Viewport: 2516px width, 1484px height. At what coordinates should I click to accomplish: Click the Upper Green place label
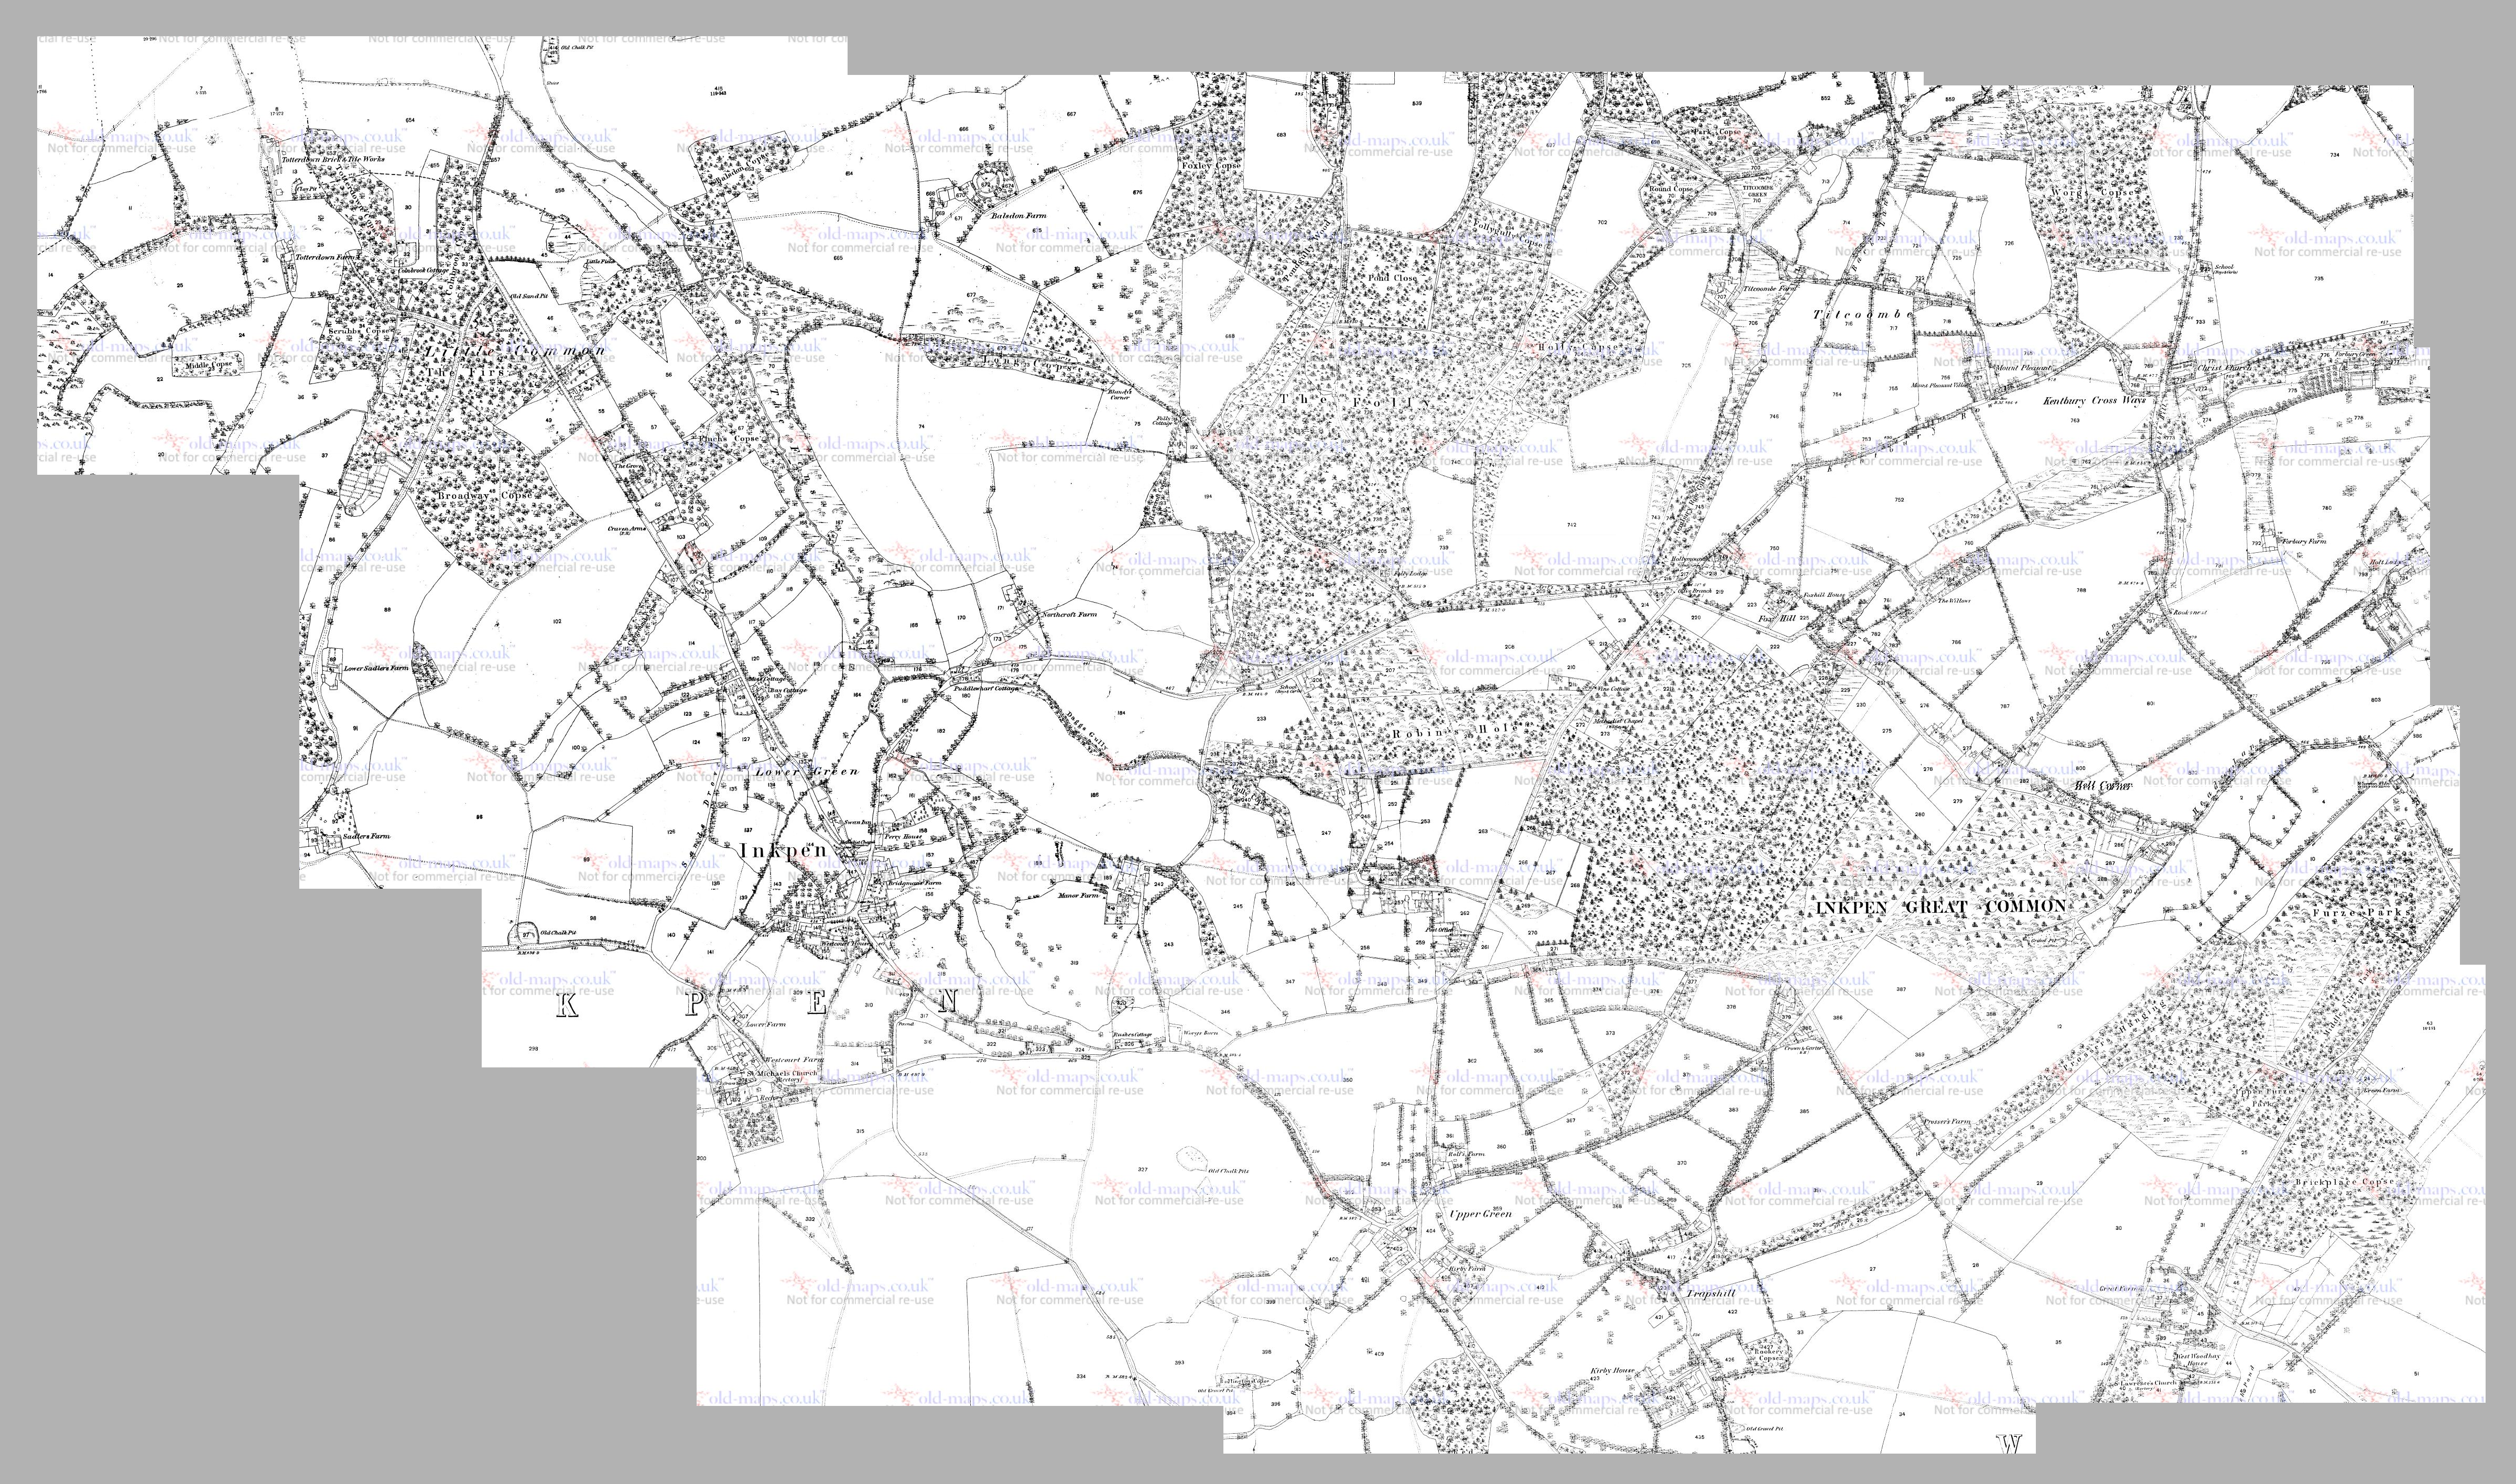[x=1481, y=1214]
